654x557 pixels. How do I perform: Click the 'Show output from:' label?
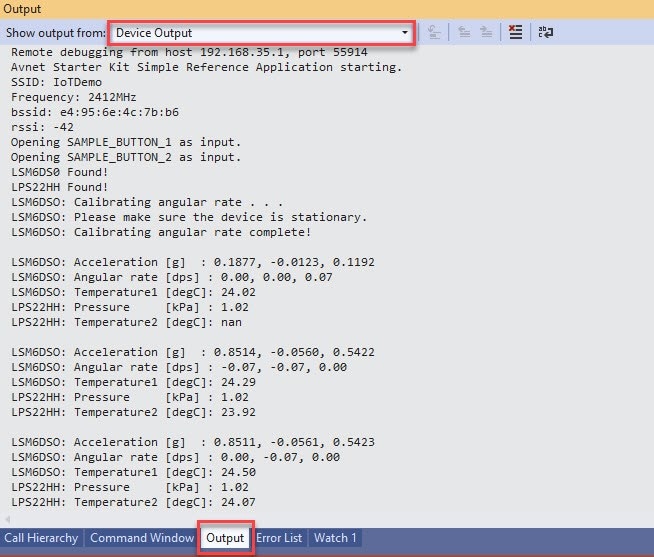[x=56, y=33]
